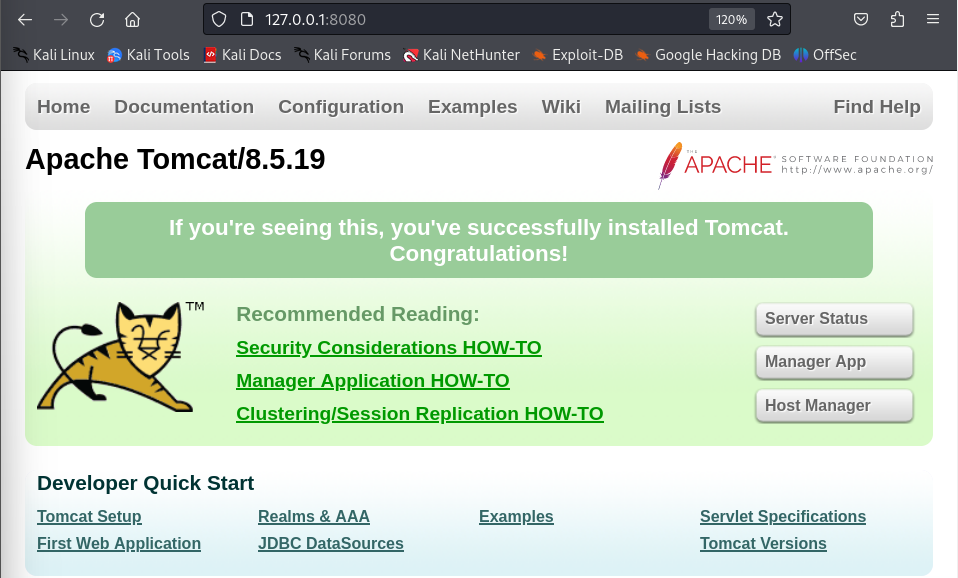The width and height of the screenshot is (958, 578).
Task: Click the successfully installed Tomcat congratulations banner
Action: click(x=479, y=240)
